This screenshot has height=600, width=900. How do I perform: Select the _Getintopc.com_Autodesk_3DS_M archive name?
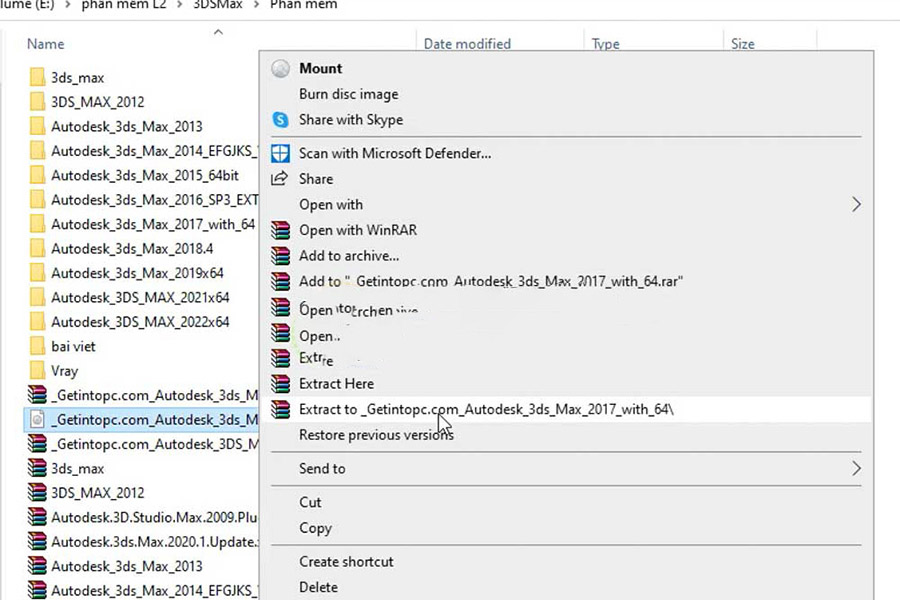pyautogui.click(x=154, y=444)
